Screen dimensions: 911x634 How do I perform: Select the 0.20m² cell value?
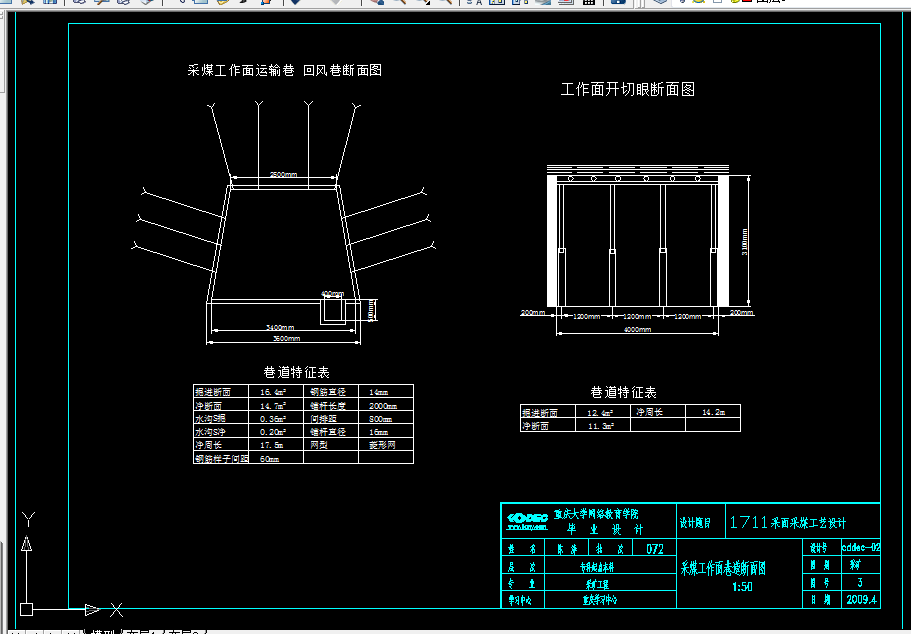(x=273, y=432)
